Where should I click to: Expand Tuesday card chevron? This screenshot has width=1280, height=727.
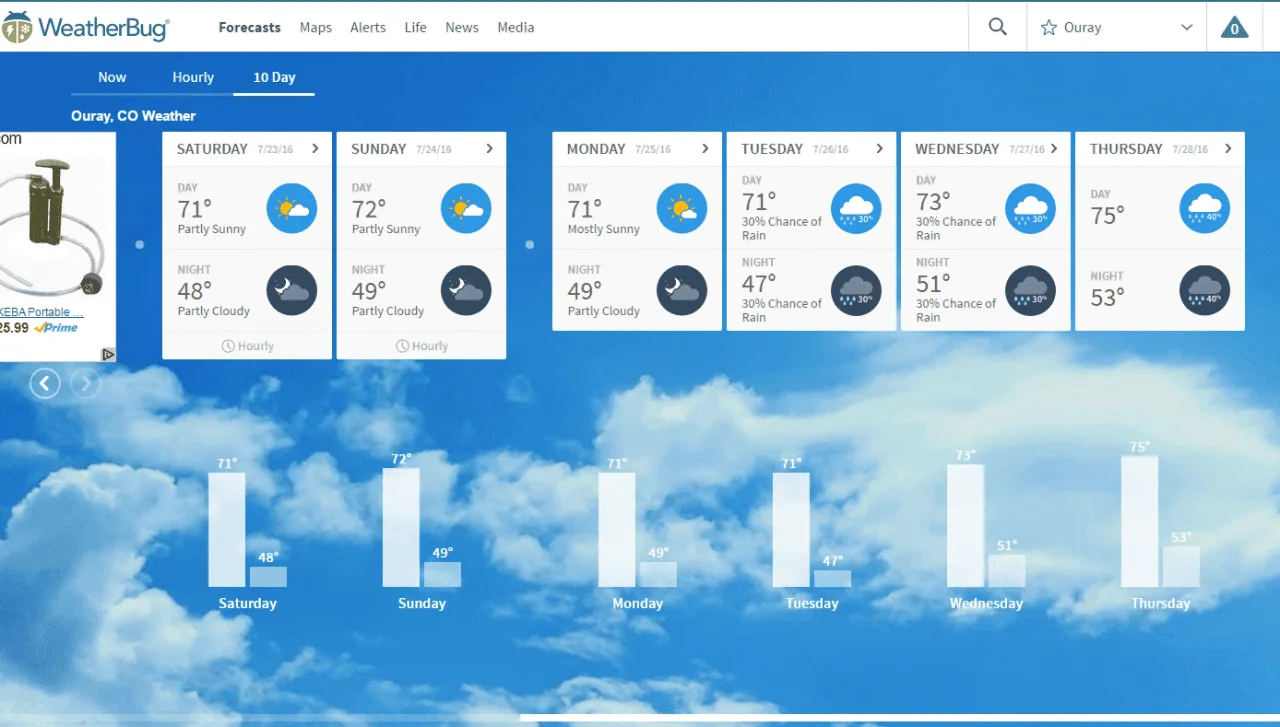(x=880, y=148)
